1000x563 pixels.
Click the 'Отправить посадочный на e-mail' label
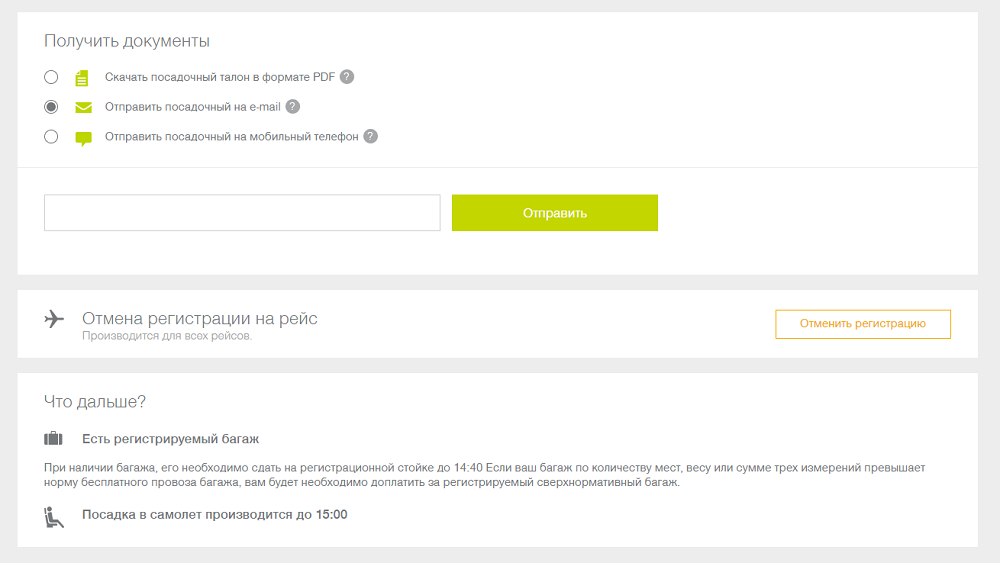[192, 107]
